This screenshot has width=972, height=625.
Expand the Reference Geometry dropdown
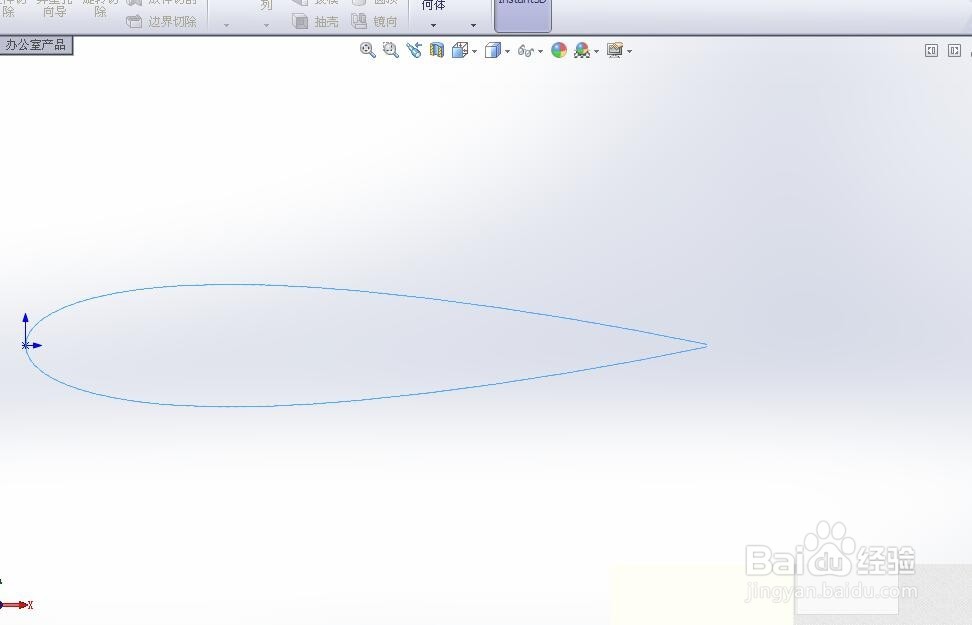pyautogui.click(x=432, y=24)
